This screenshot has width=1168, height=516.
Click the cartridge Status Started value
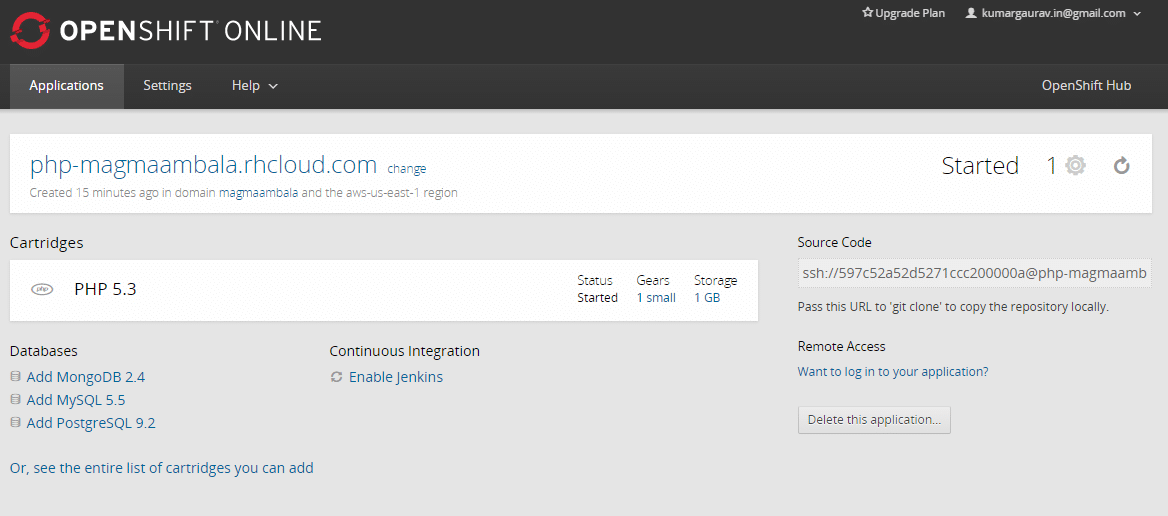click(x=597, y=298)
